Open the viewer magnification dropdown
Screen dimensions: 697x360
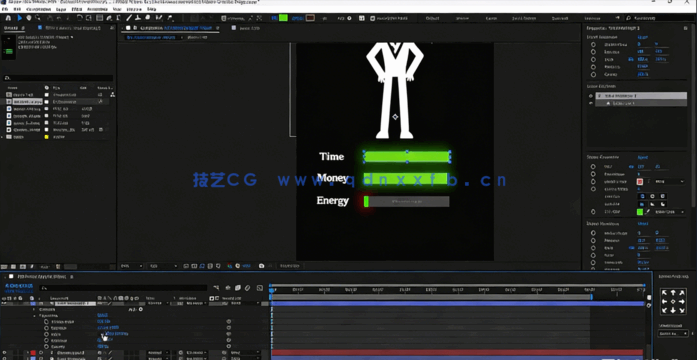point(131,266)
